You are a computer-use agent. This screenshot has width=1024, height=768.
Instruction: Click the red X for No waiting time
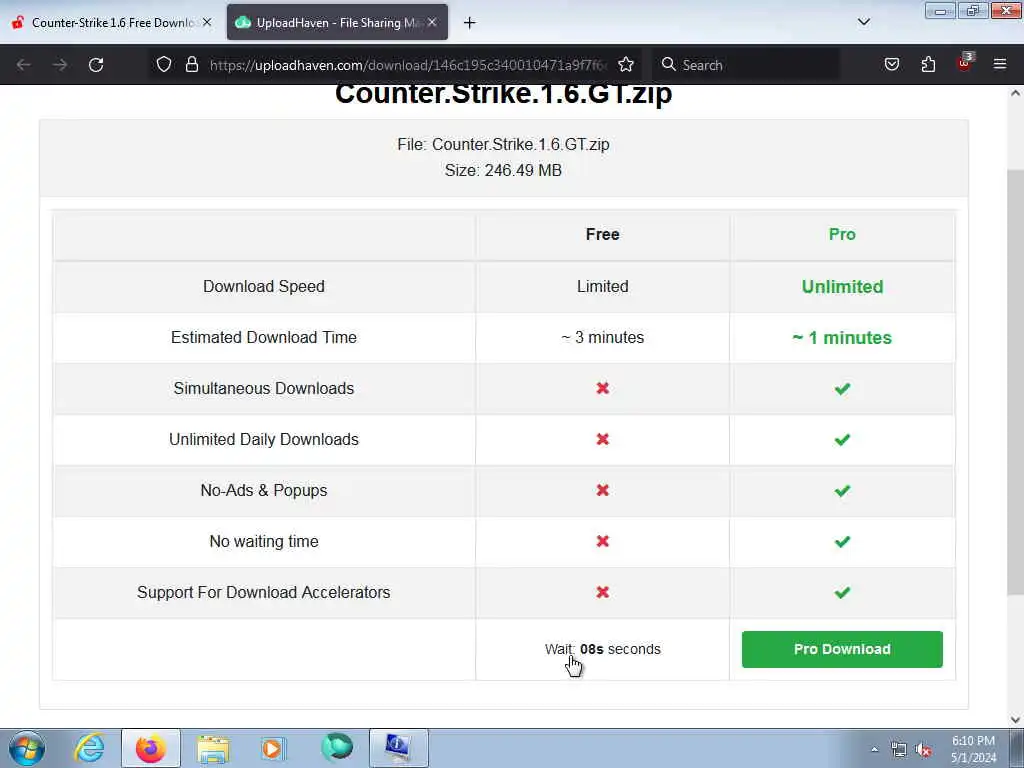coord(603,541)
